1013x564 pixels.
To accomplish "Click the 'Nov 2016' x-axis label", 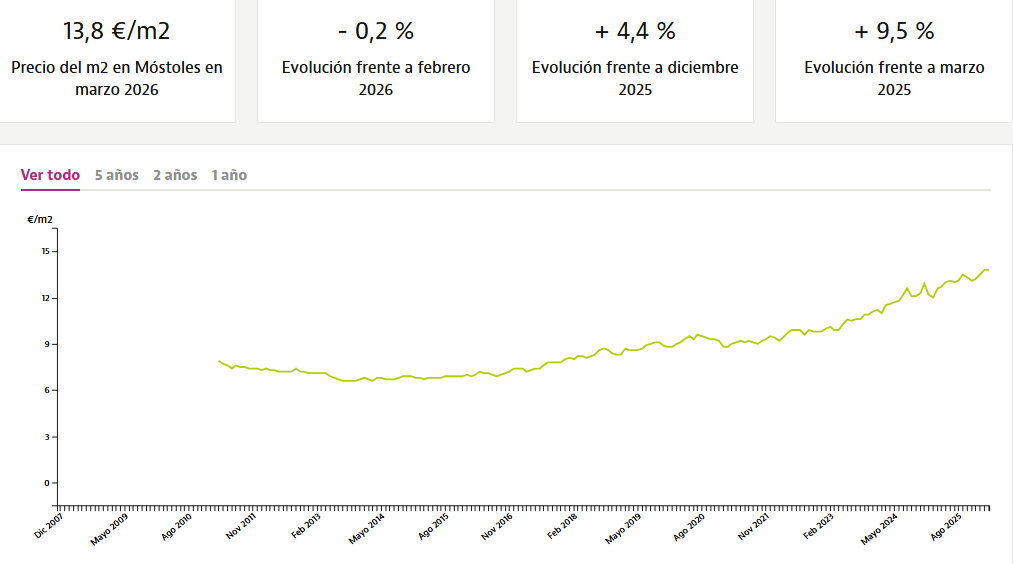I will click(x=498, y=527).
